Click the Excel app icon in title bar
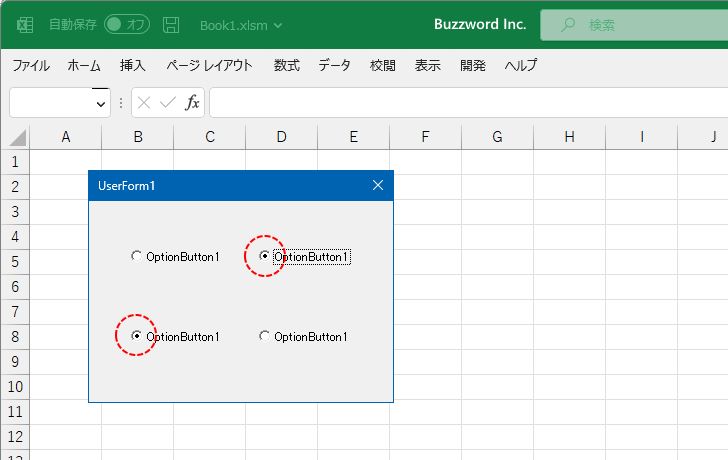Image resolution: width=728 pixels, height=460 pixels. pyautogui.click(x=25, y=25)
